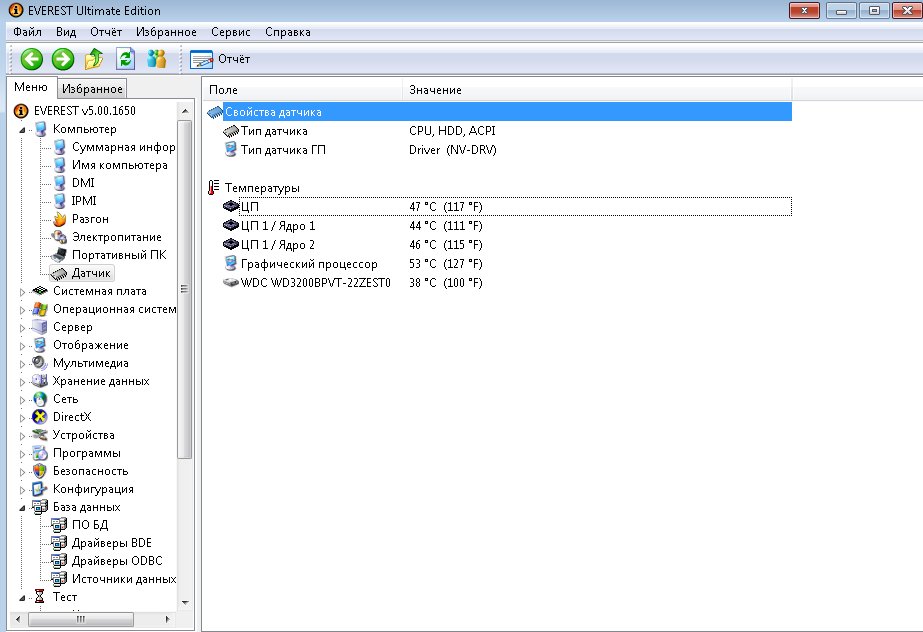Image resolution: width=923 pixels, height=632 pixels.
Task: Click the Хранение данных storage icon
Action: coord(40,381)
